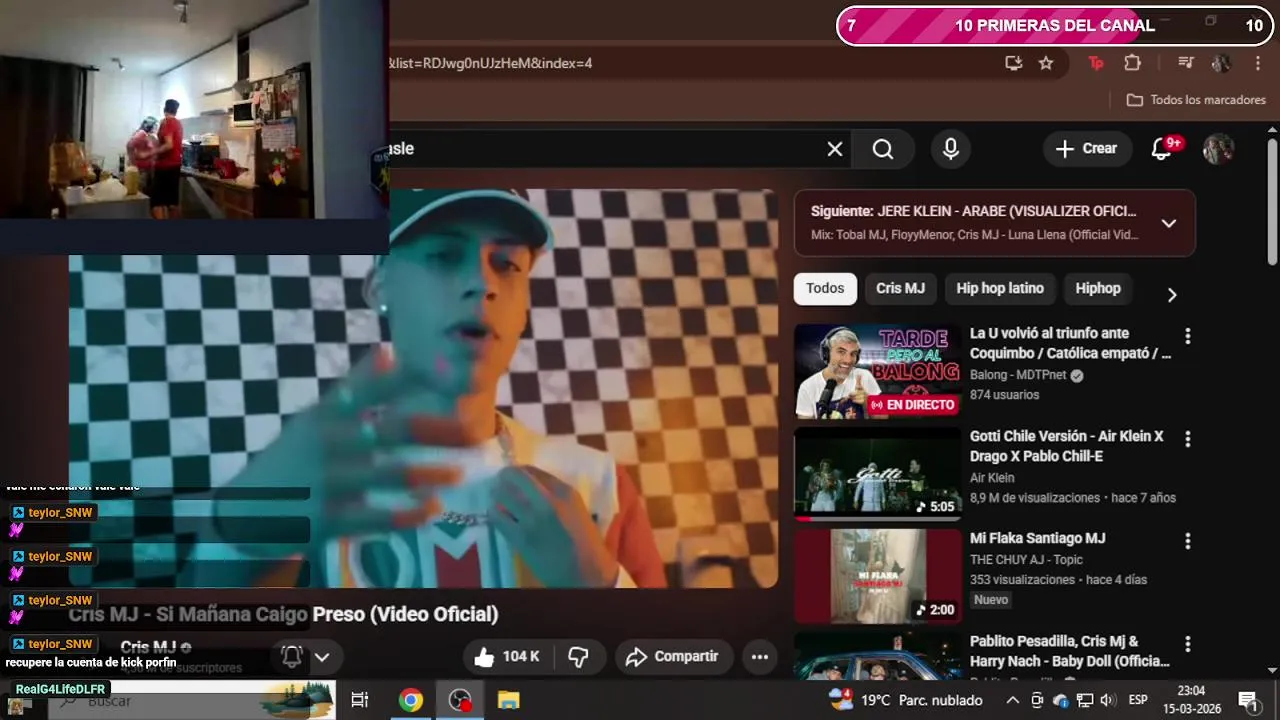Open the network tray icon
The width and height of the screenshot is (1280, 720).
point(1085,700)
